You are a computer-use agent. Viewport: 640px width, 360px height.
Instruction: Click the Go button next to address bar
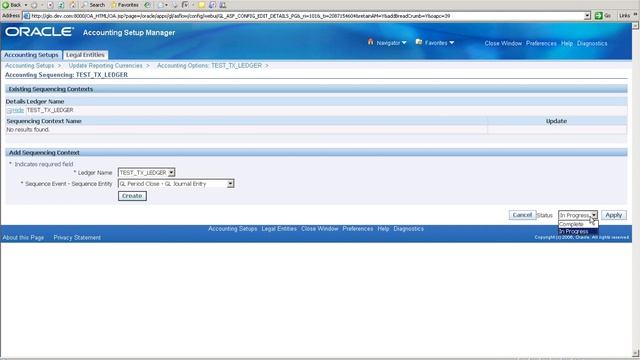[x=603, y=16]
